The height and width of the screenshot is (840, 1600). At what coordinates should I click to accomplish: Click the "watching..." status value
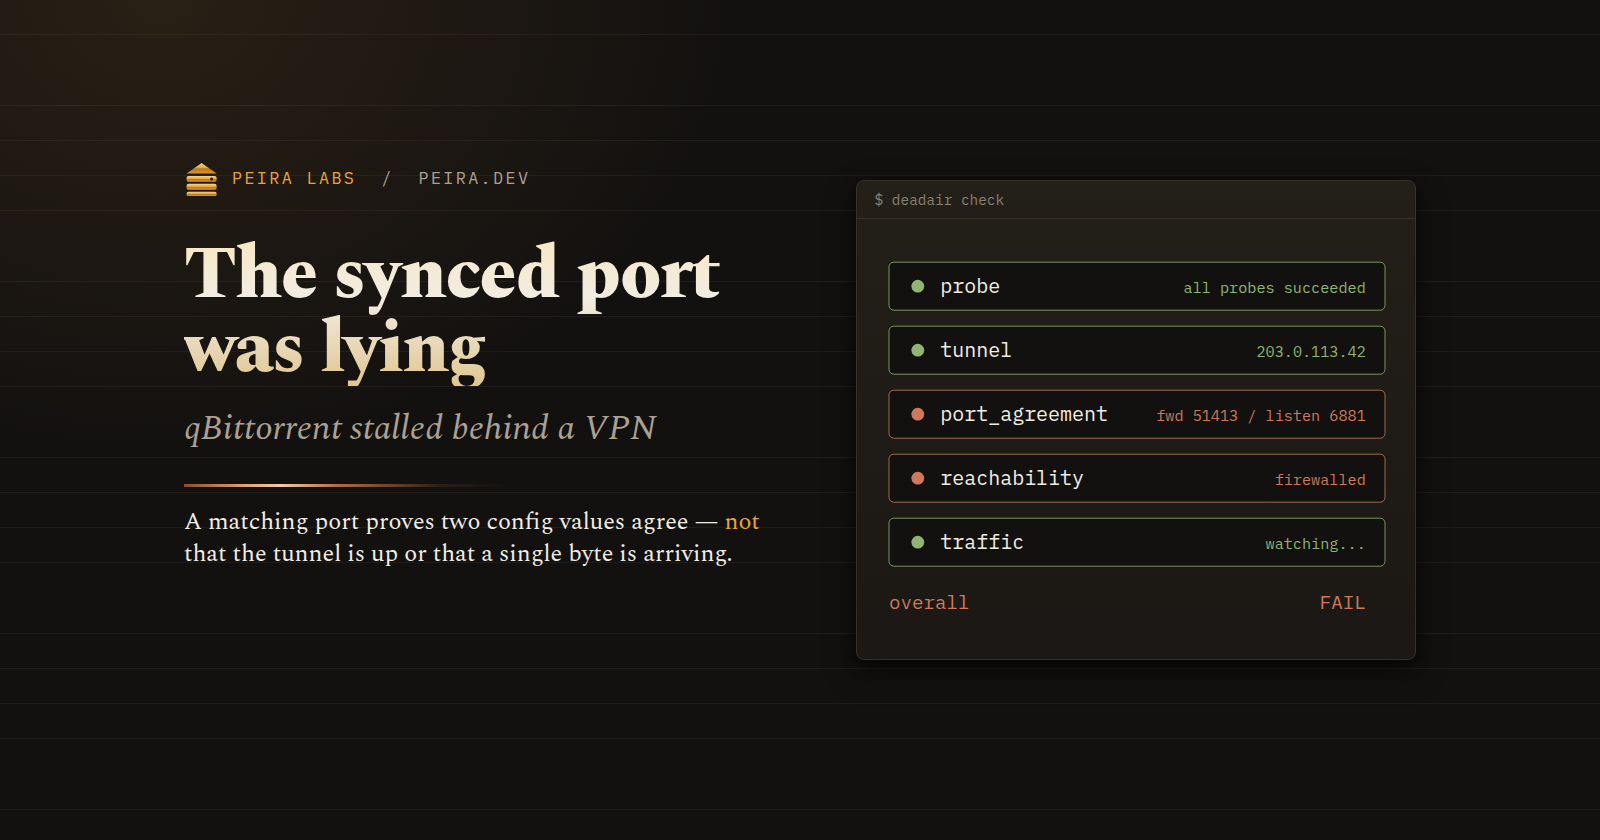click(x=1315, y=544)
